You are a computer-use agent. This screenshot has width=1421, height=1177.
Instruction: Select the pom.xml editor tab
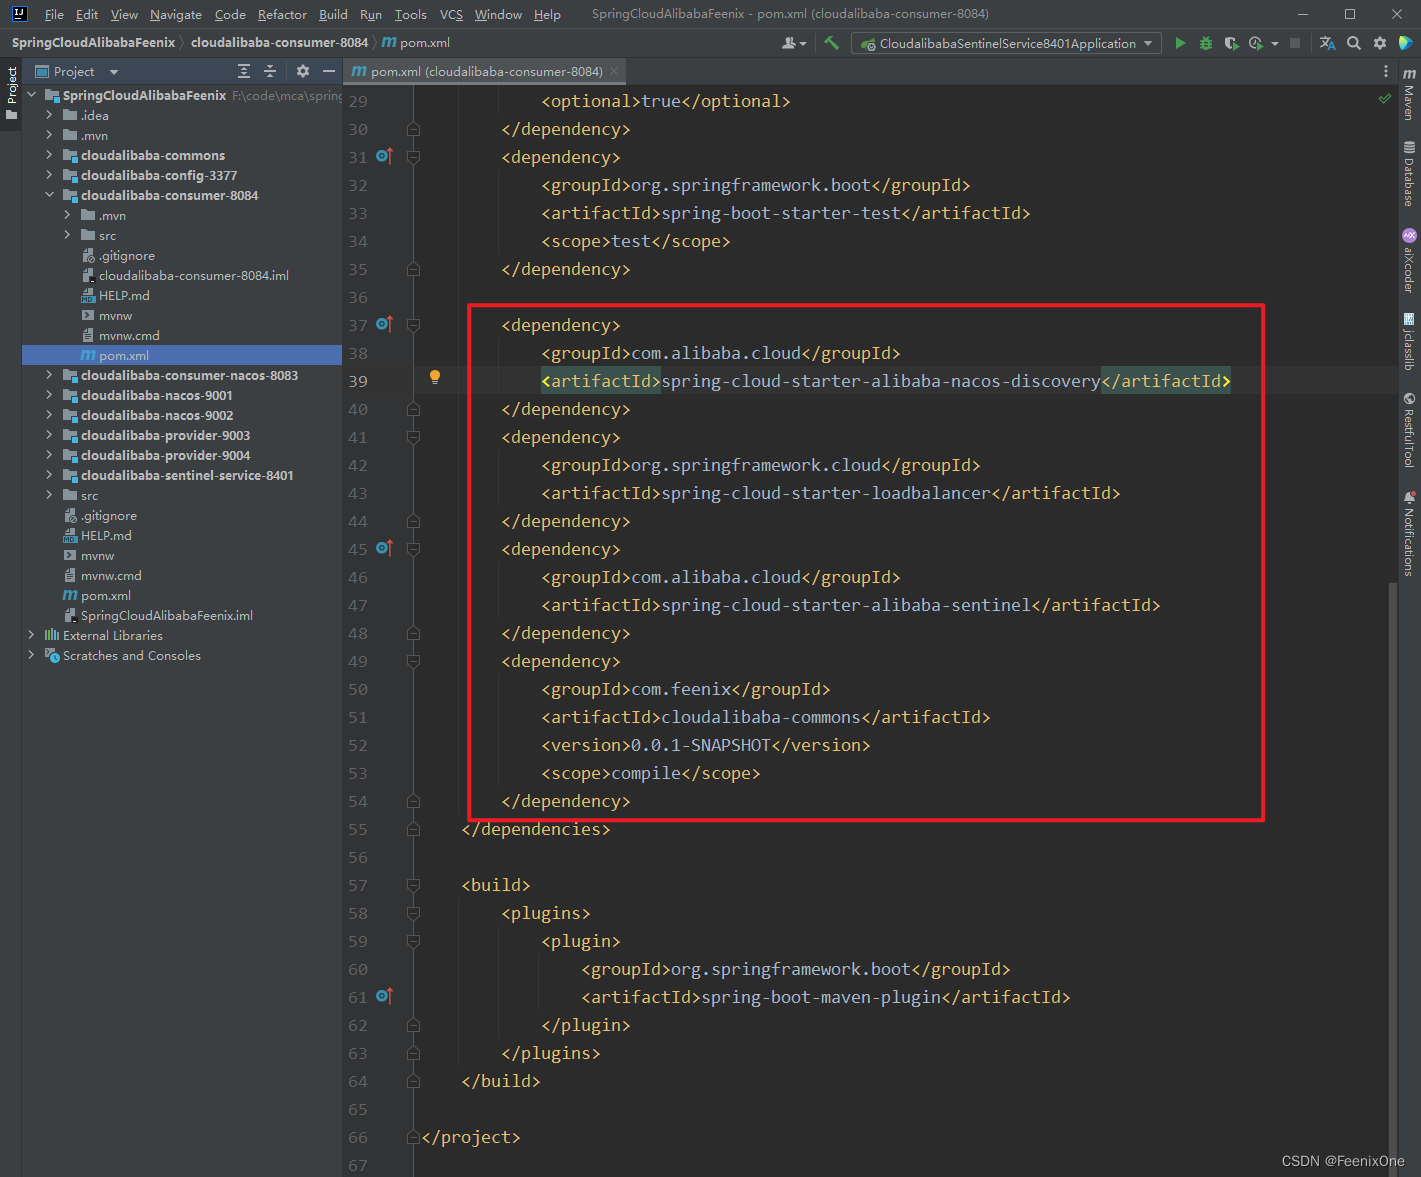[485, 71]
